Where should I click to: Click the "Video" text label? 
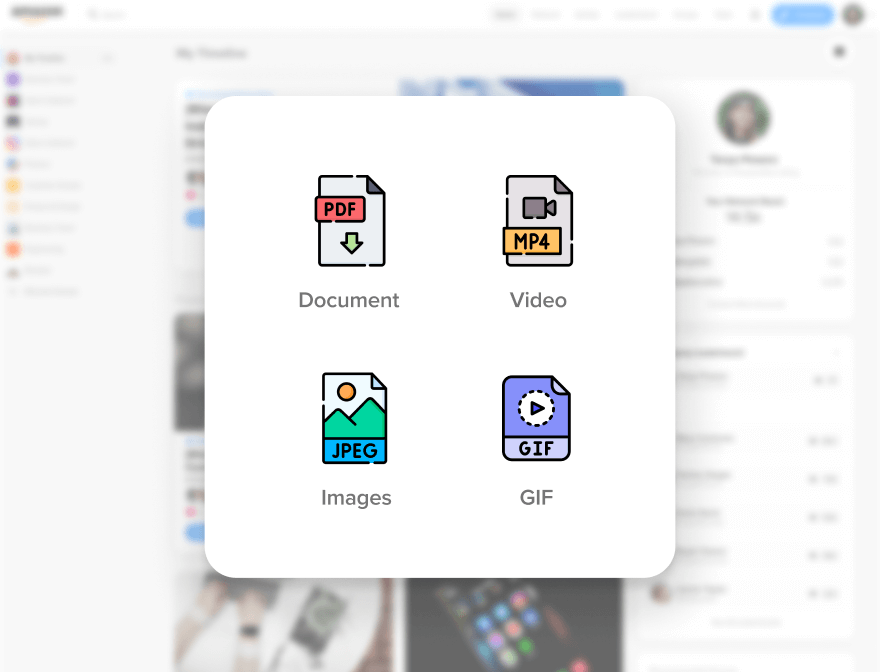[x=538, y=300]
